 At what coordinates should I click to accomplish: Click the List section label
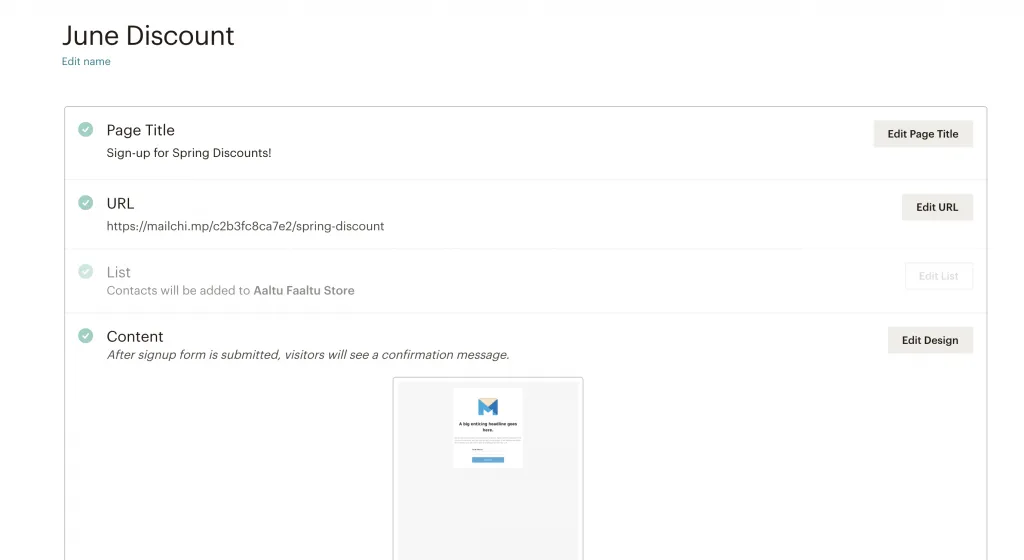pos(118,272)
